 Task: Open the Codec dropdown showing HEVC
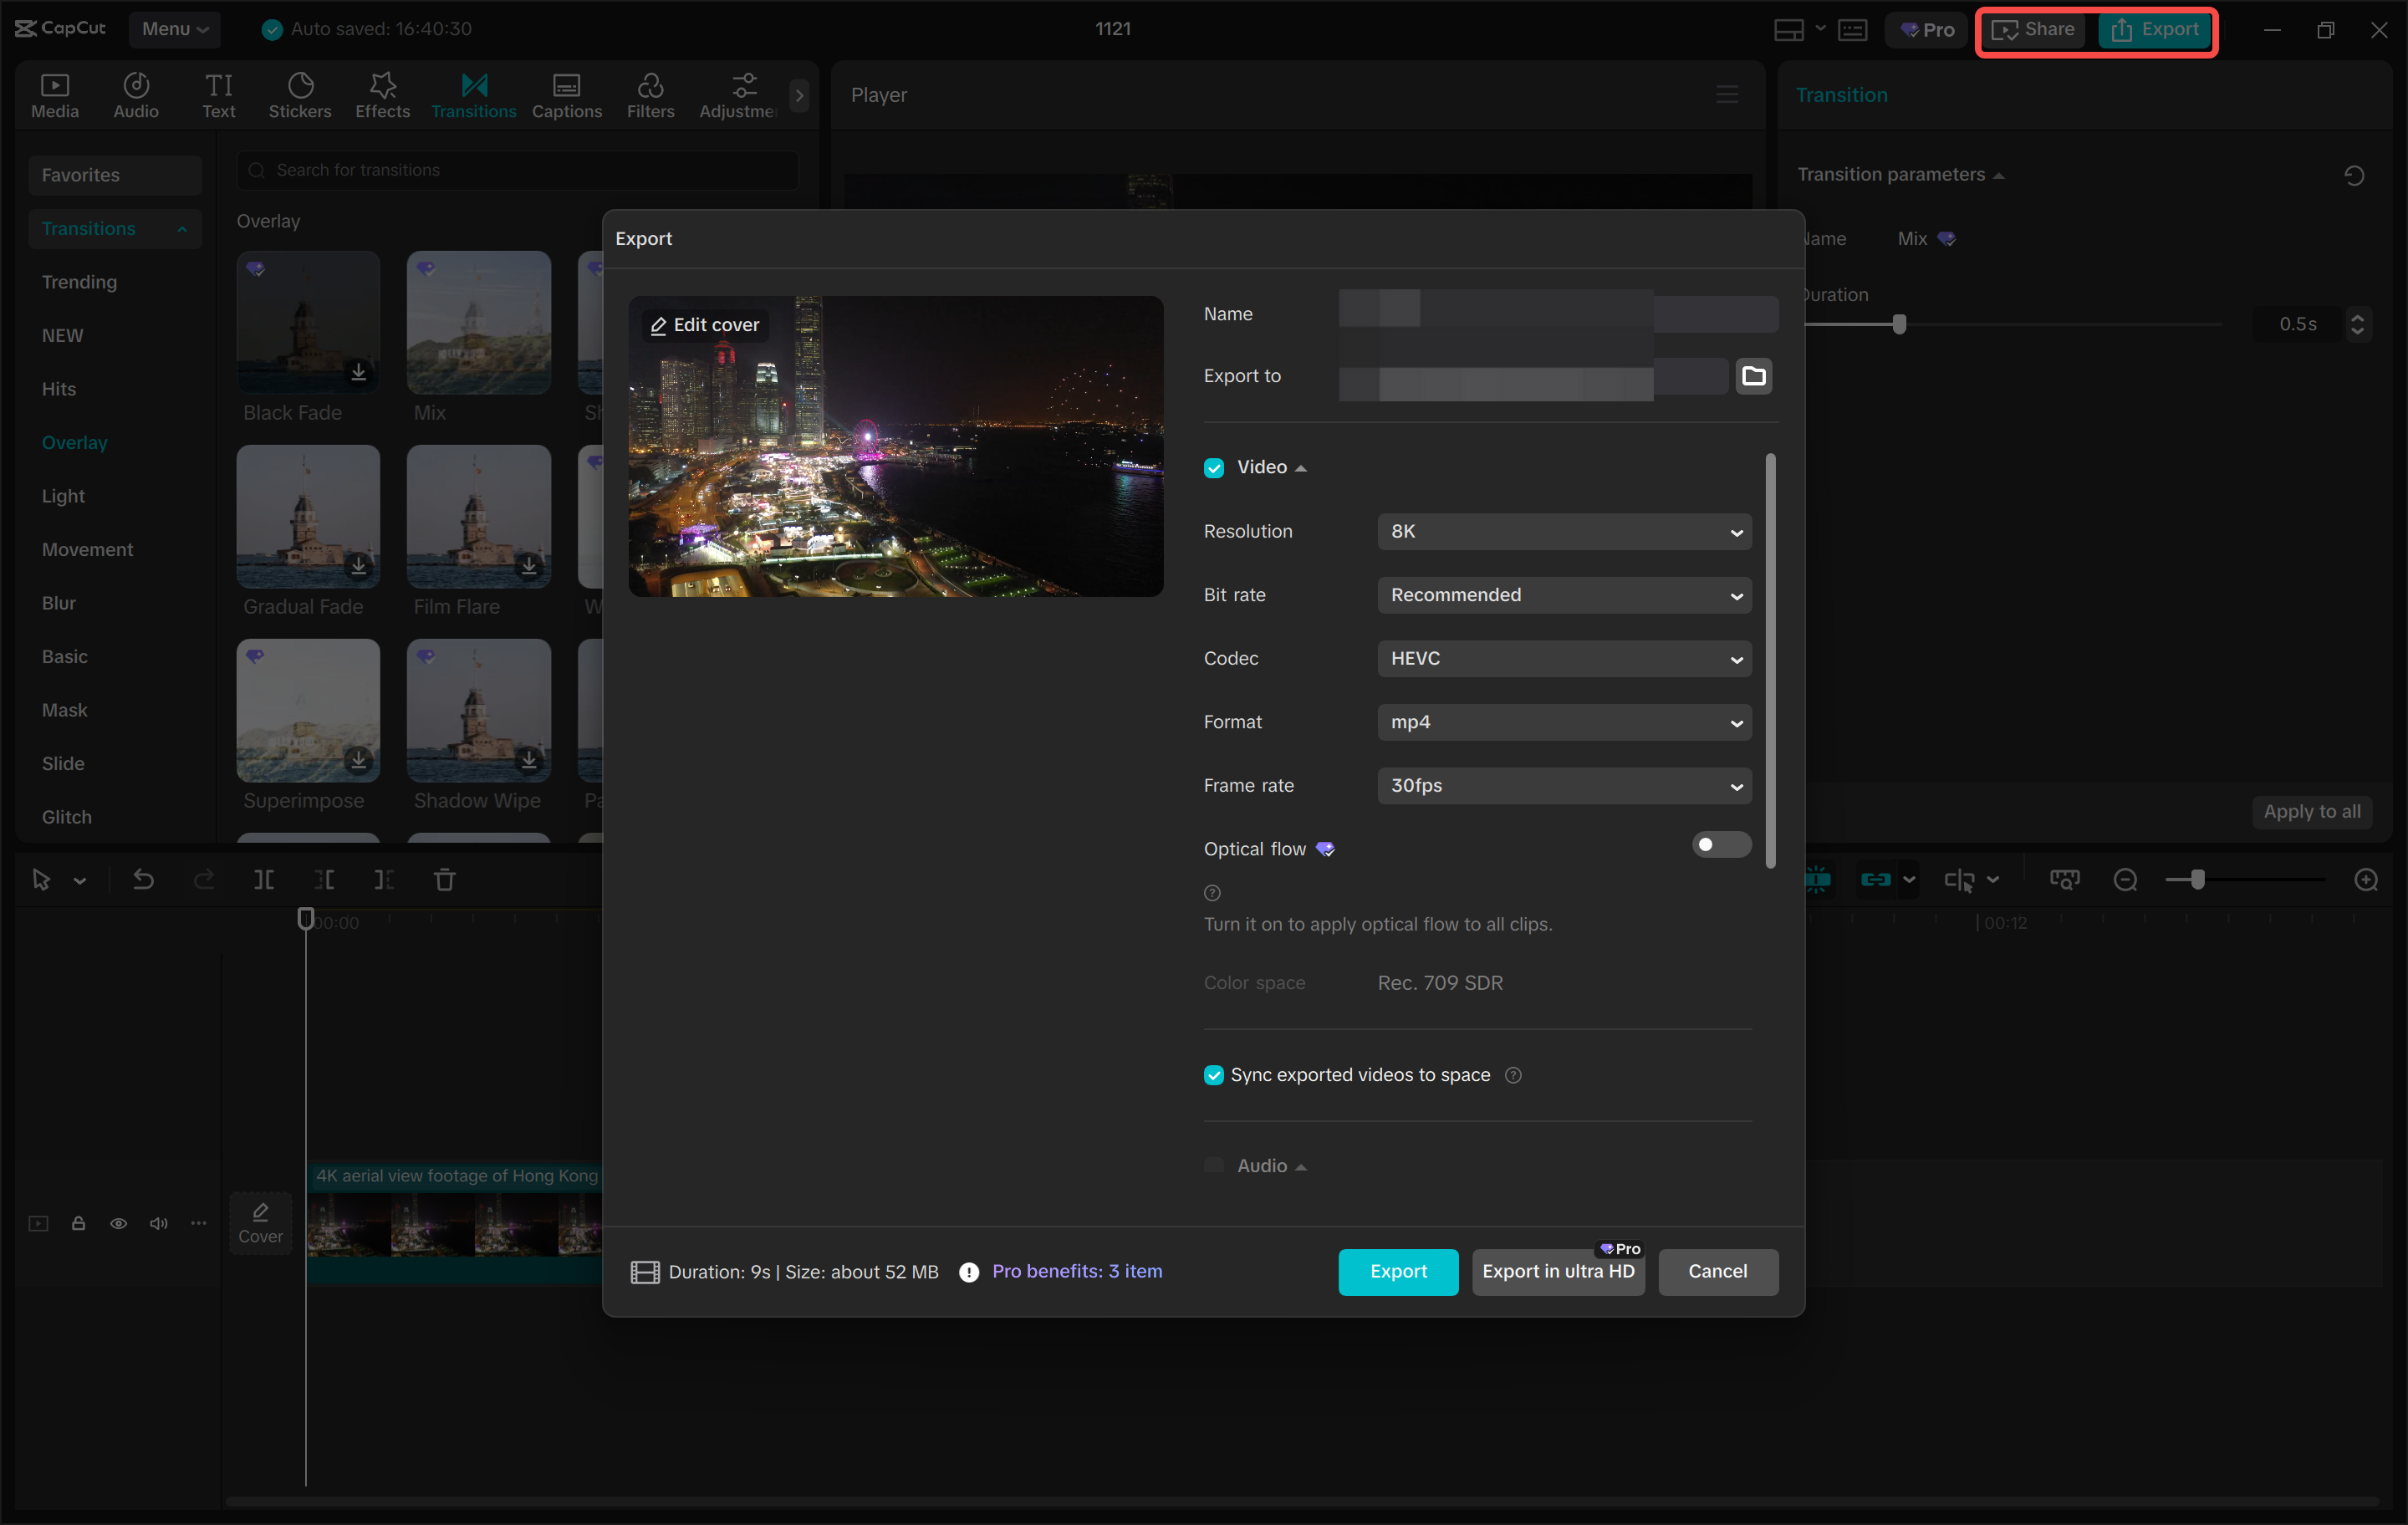pos(1564,658)
